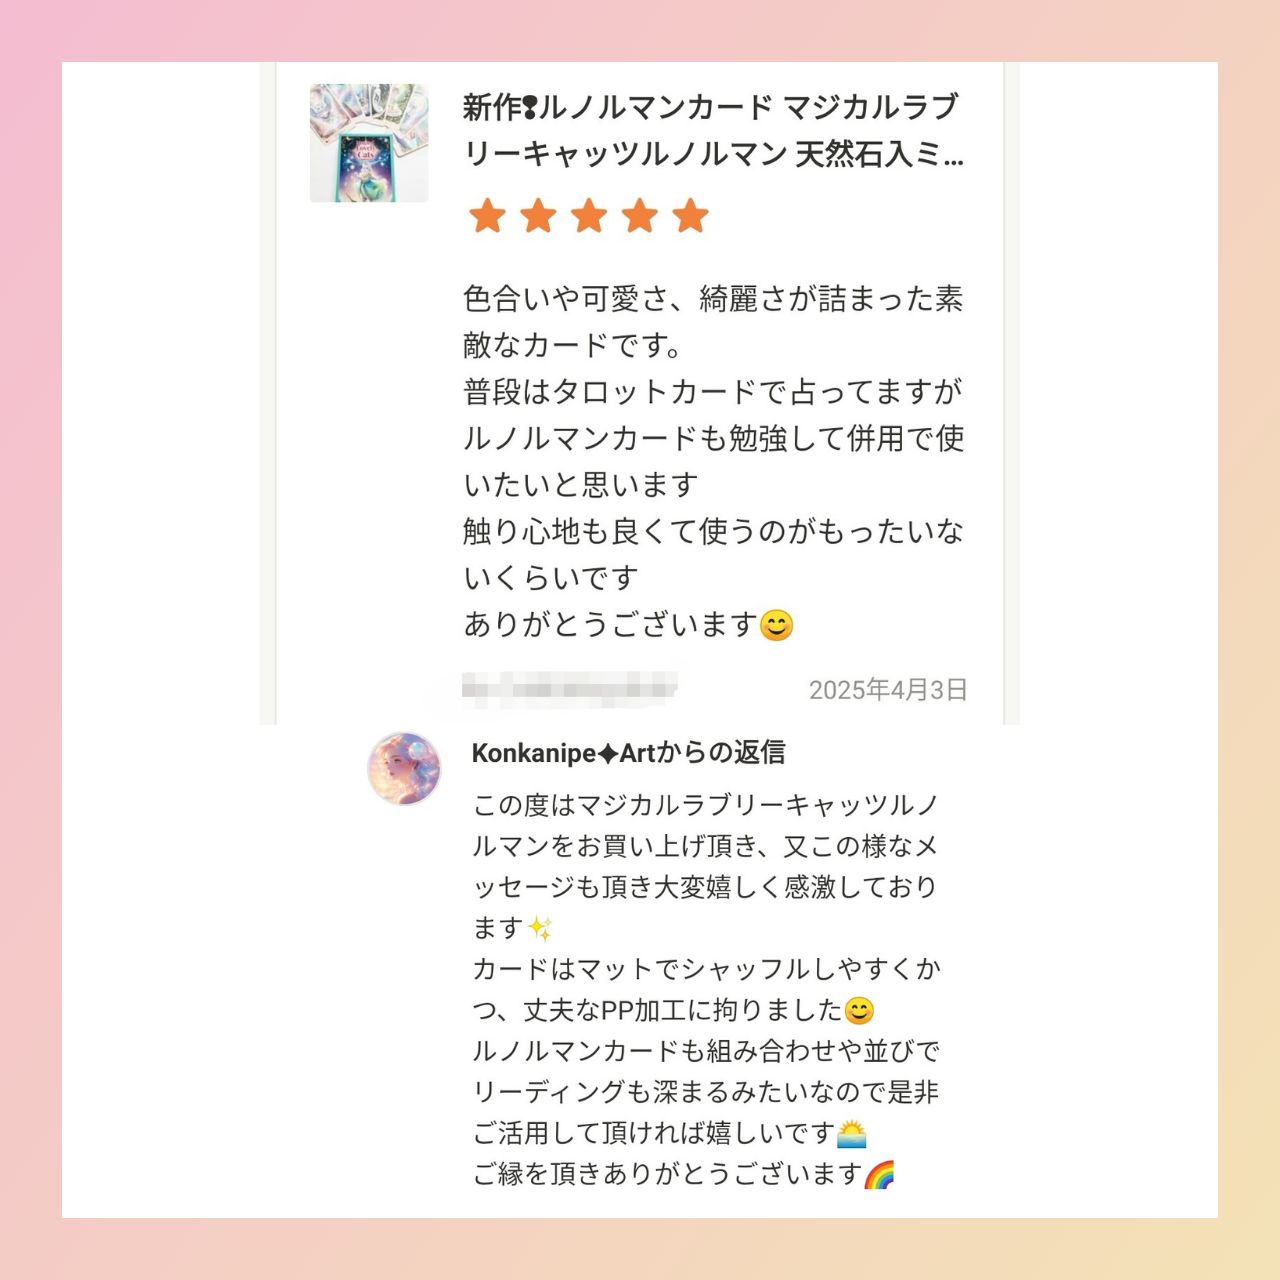Viewport: 1280px width, 1280px height.
Task: Click the fourth orange rating star
Action: pyautogui.click(x=640, y=215)
